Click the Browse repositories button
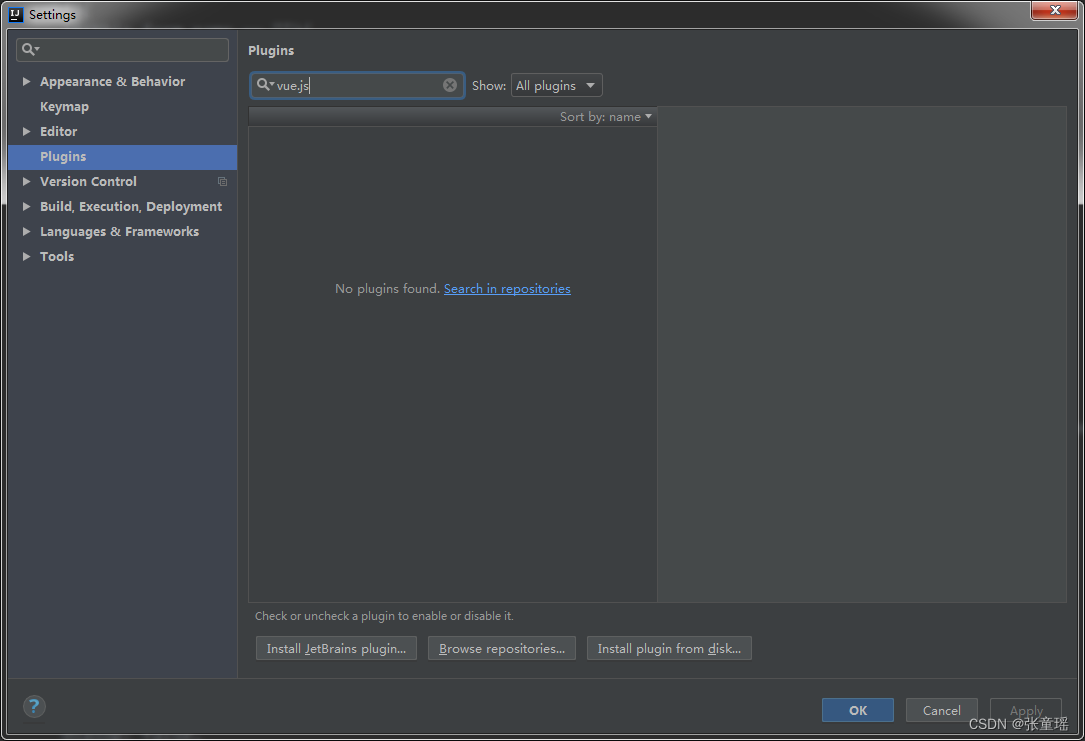This screenshot has height=741, width=1085. coord(501,649)
